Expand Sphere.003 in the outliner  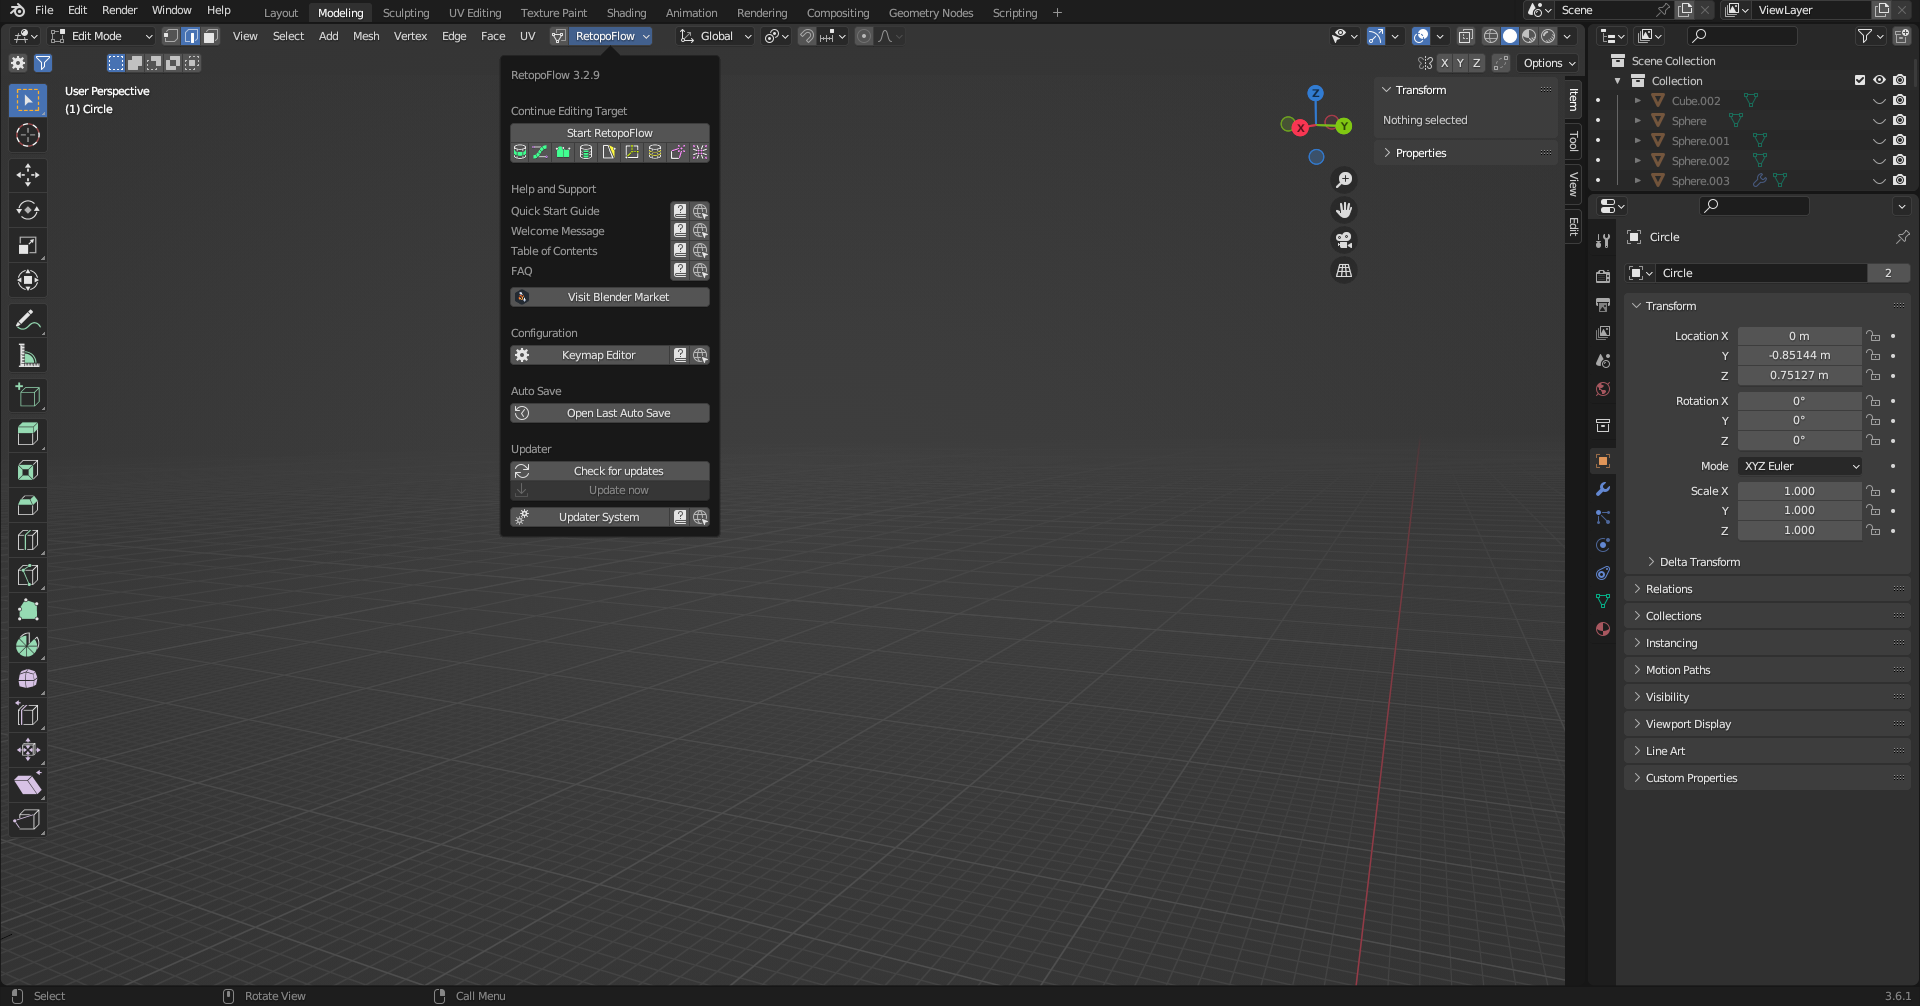point(1638,181)
